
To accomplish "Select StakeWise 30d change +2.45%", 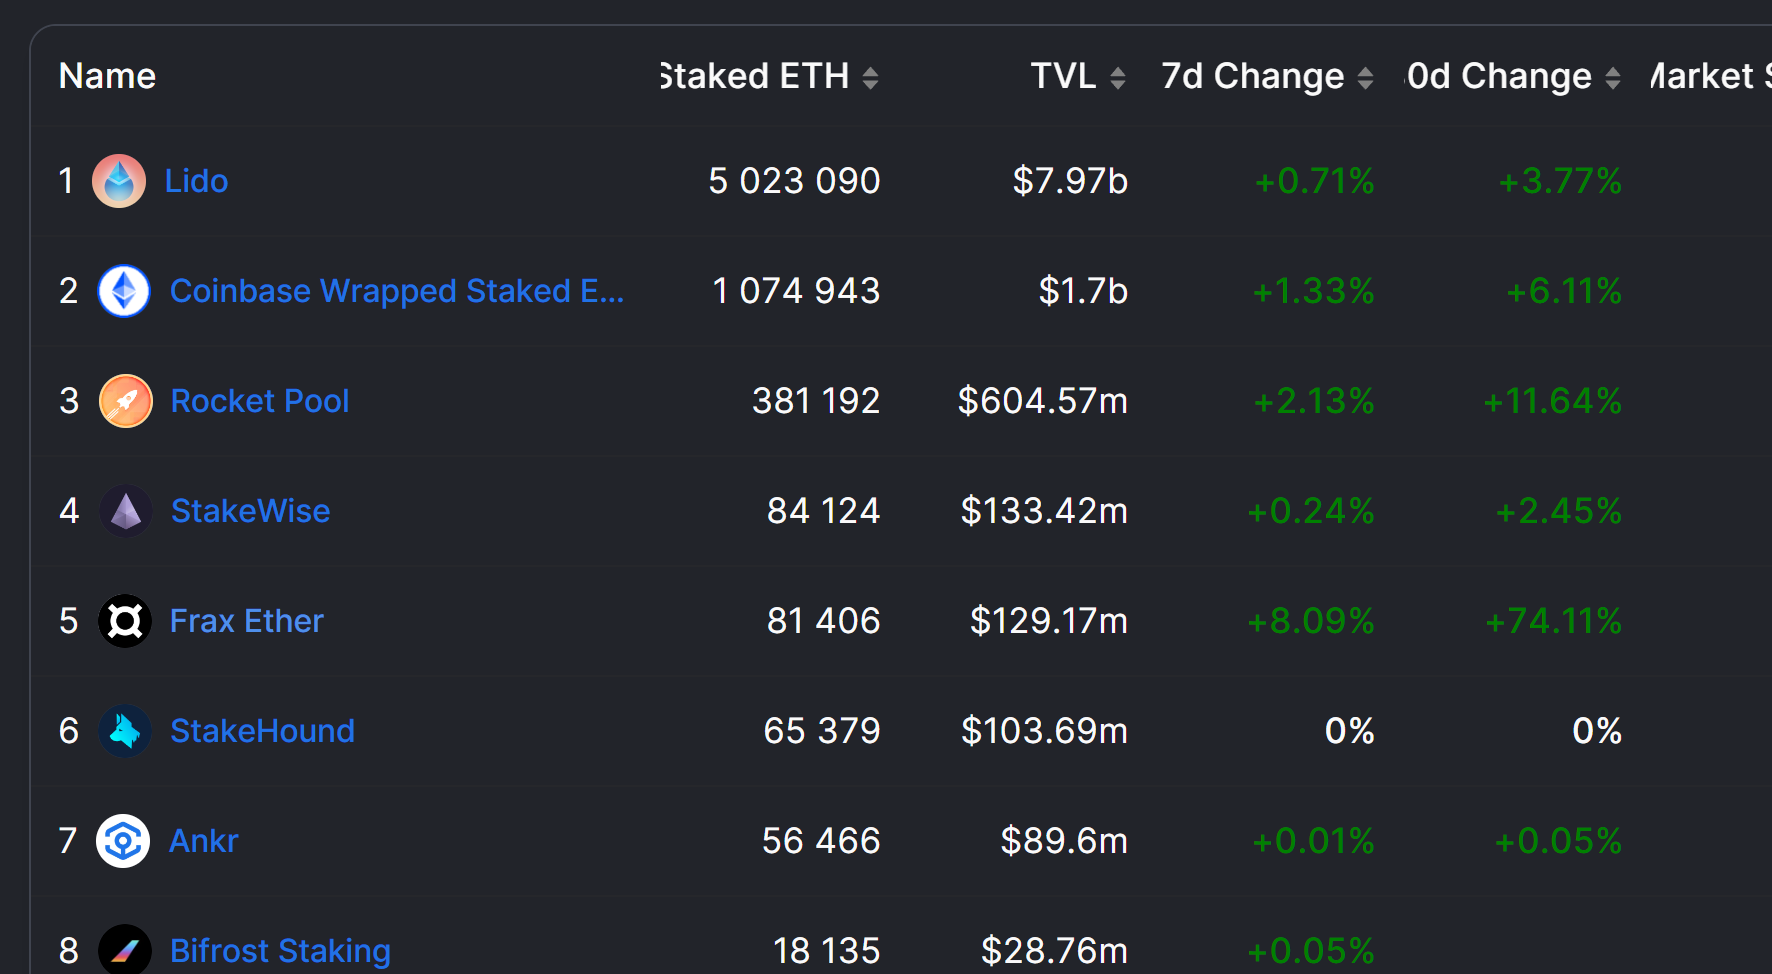I will tap(1558, 511).
